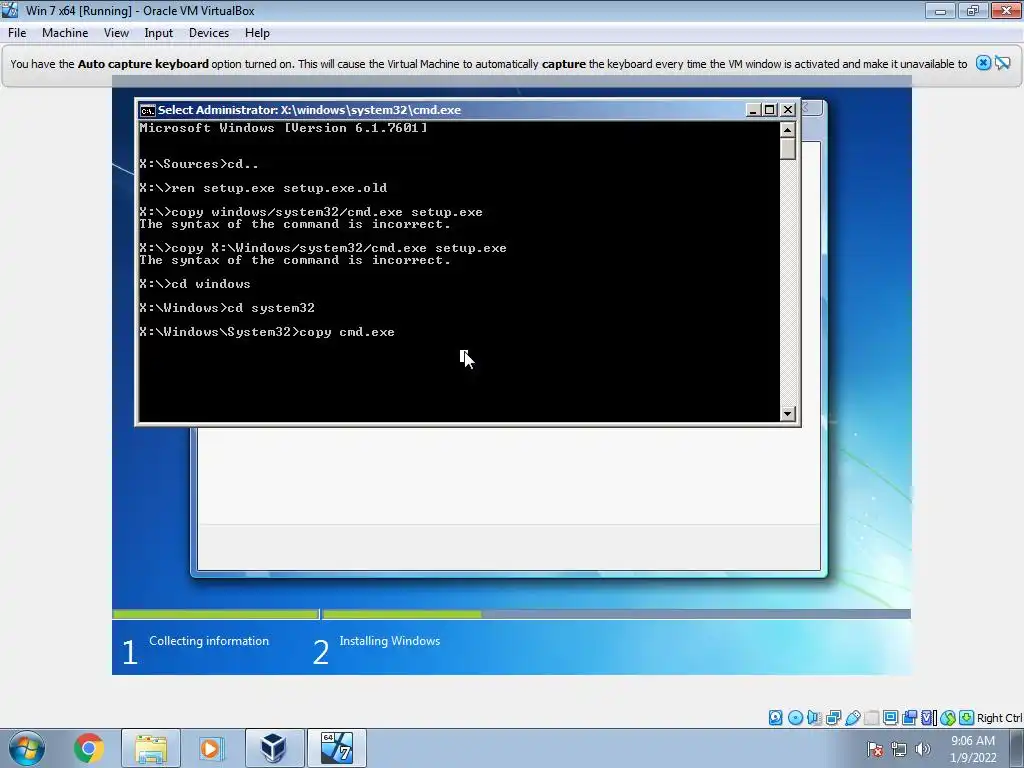Viewport: 1024px width, 768px height.
Task: Click the optical drive status icon
Action: (795, 718)
